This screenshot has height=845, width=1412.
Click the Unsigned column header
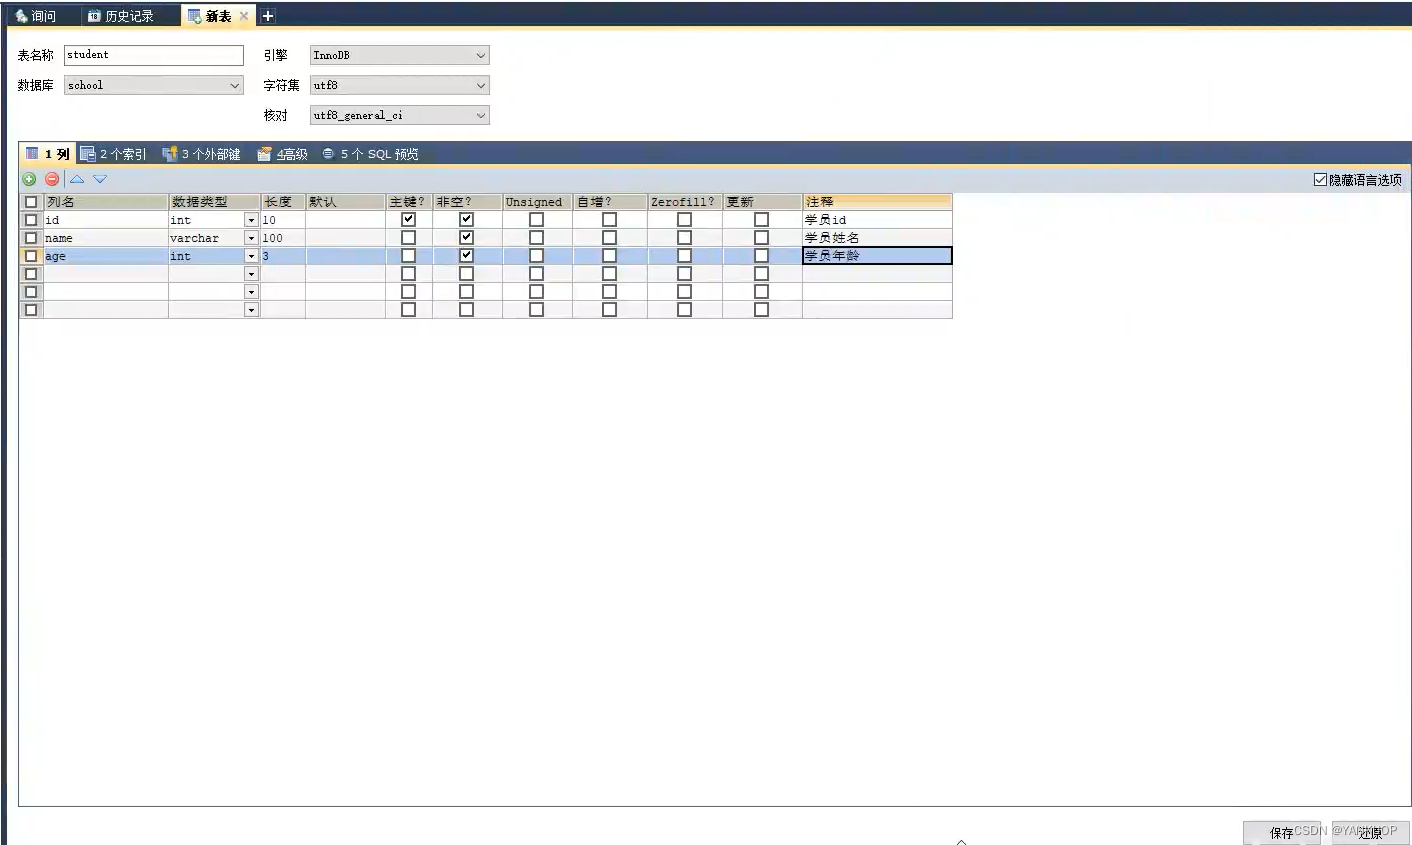pyautogui.click(x=537, y=202)
